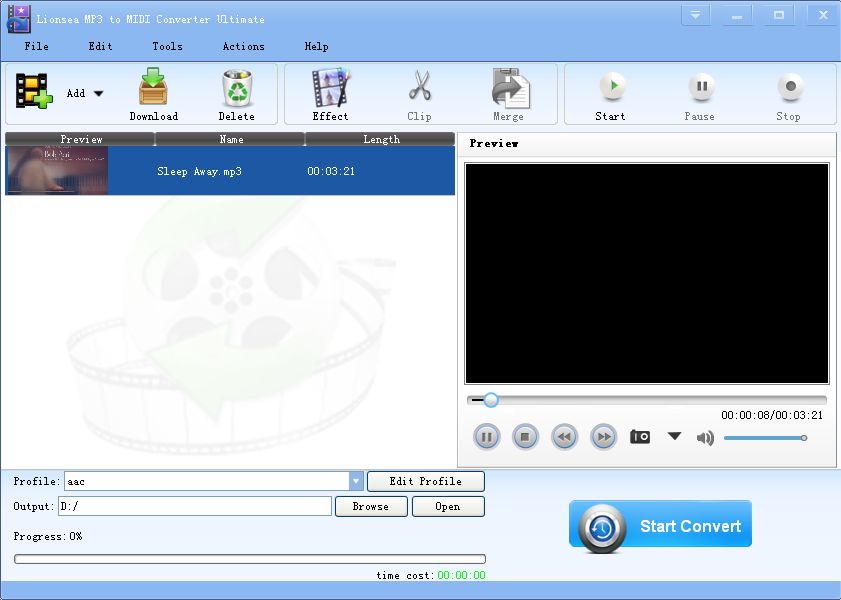Click the Start Convert button

[660, 525]
